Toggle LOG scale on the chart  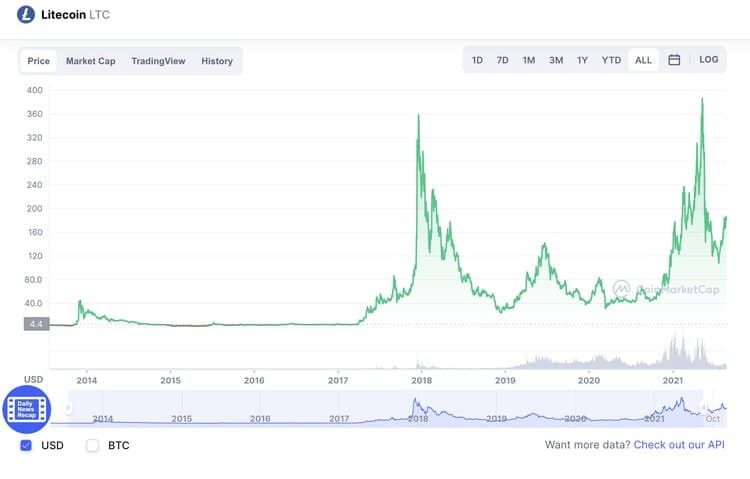(x=709, y=60)
